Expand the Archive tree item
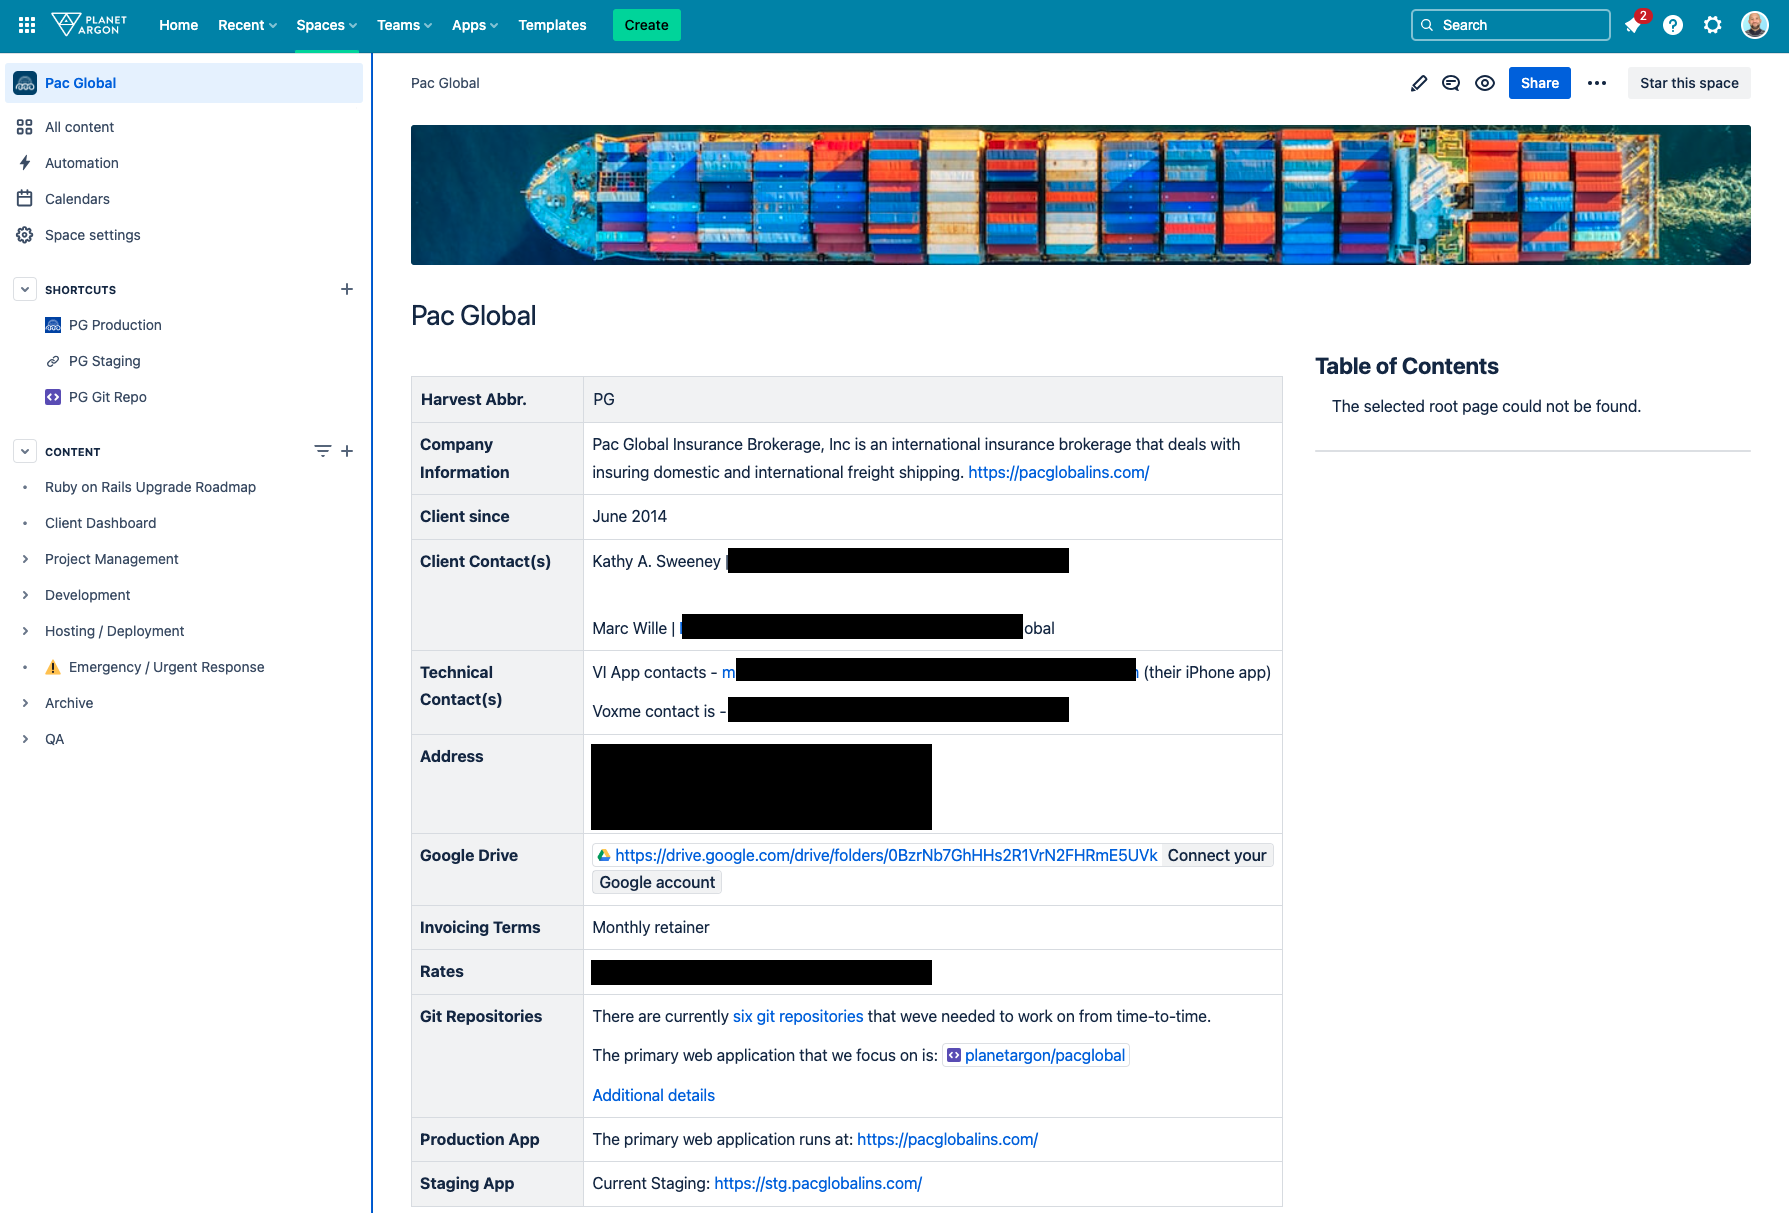Image resolution: width=1789 pixels, height=1213 pixels. pos(25,703)
